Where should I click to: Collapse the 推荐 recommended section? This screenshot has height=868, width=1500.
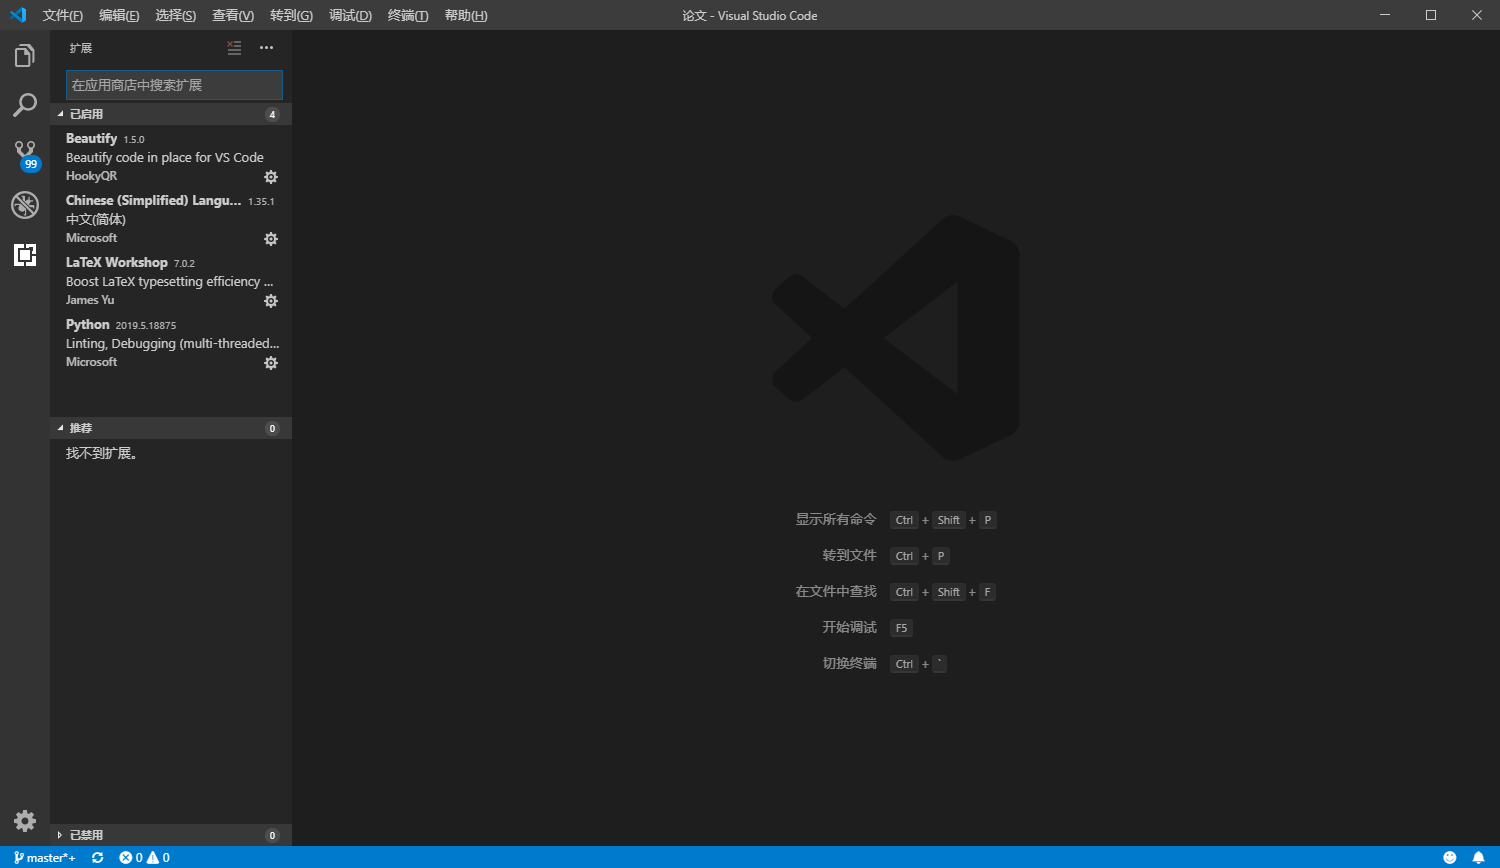click(171, 428)
